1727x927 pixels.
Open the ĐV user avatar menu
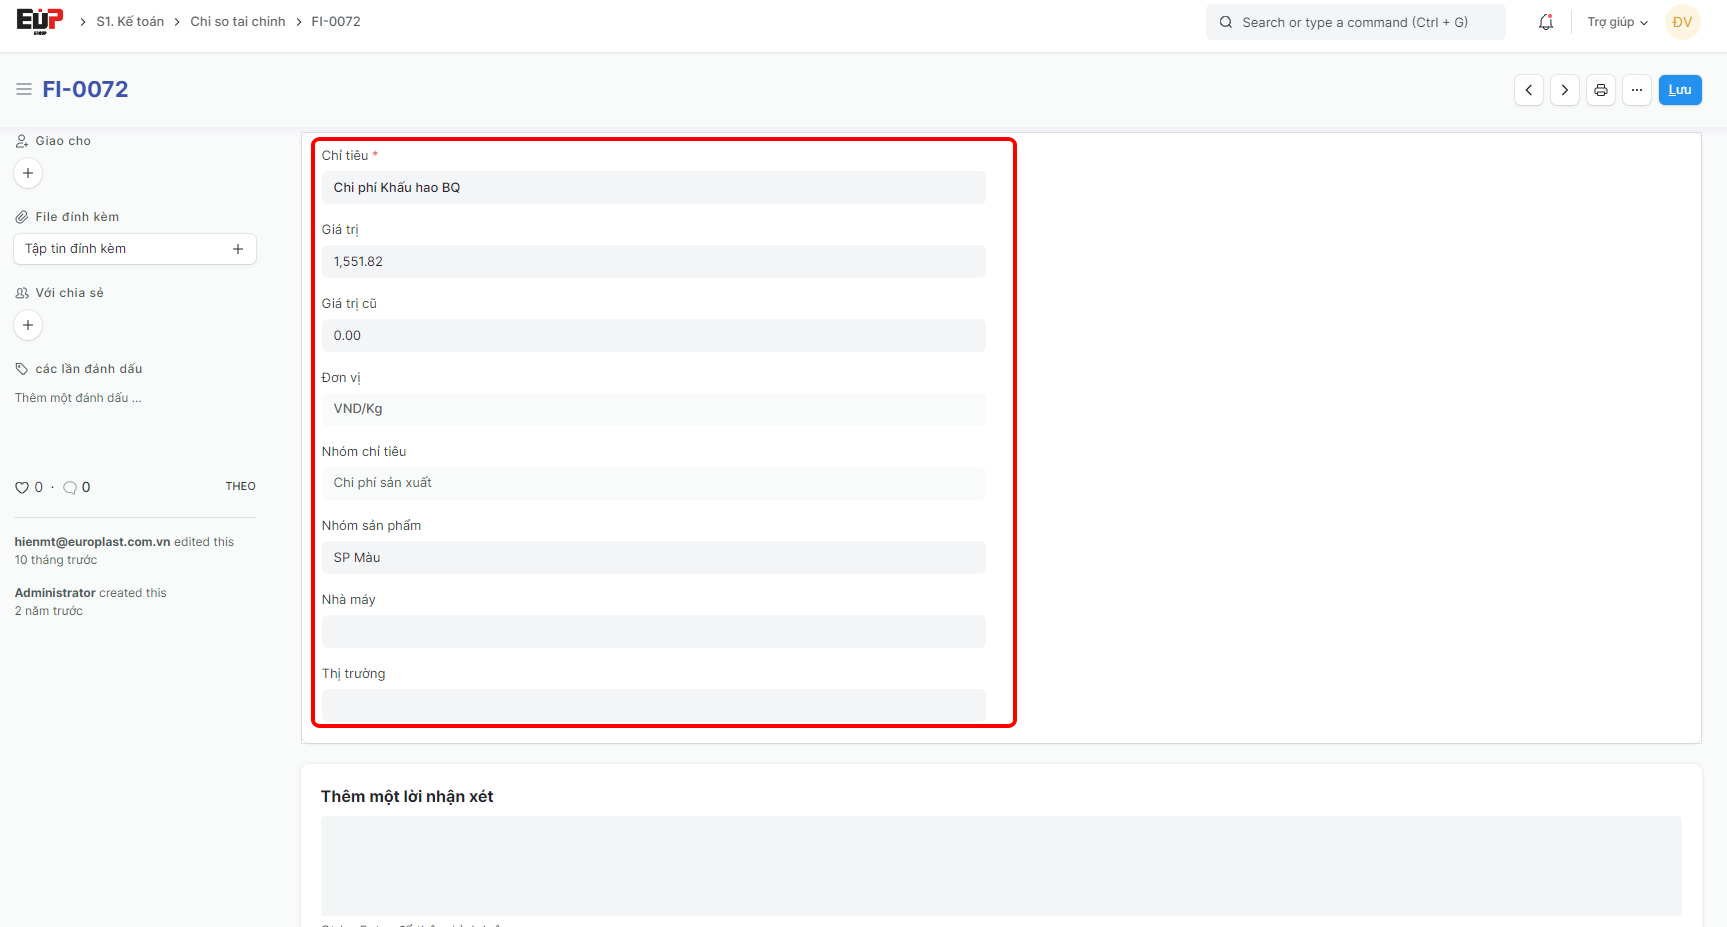click(1682, 22)
